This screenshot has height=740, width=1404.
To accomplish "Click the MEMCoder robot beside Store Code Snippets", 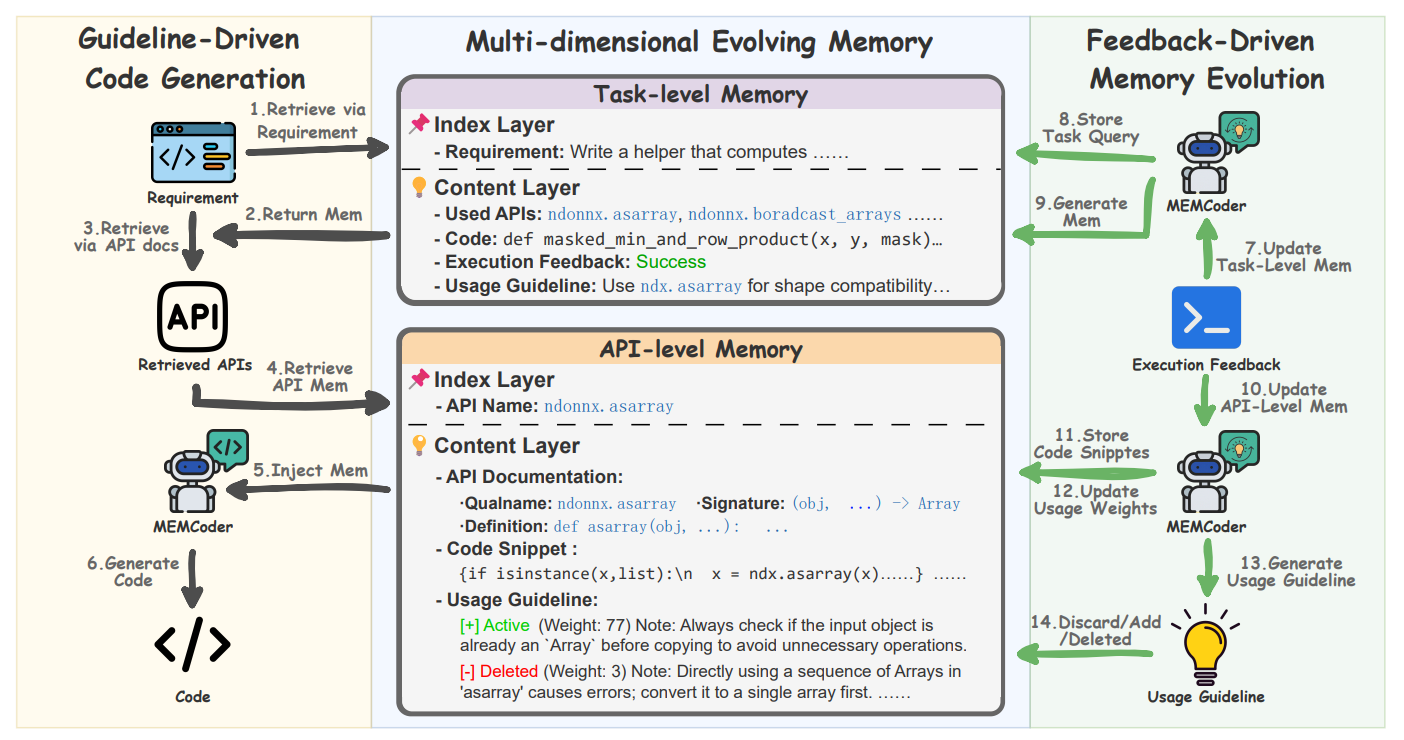I will [x=1216, y=472].
